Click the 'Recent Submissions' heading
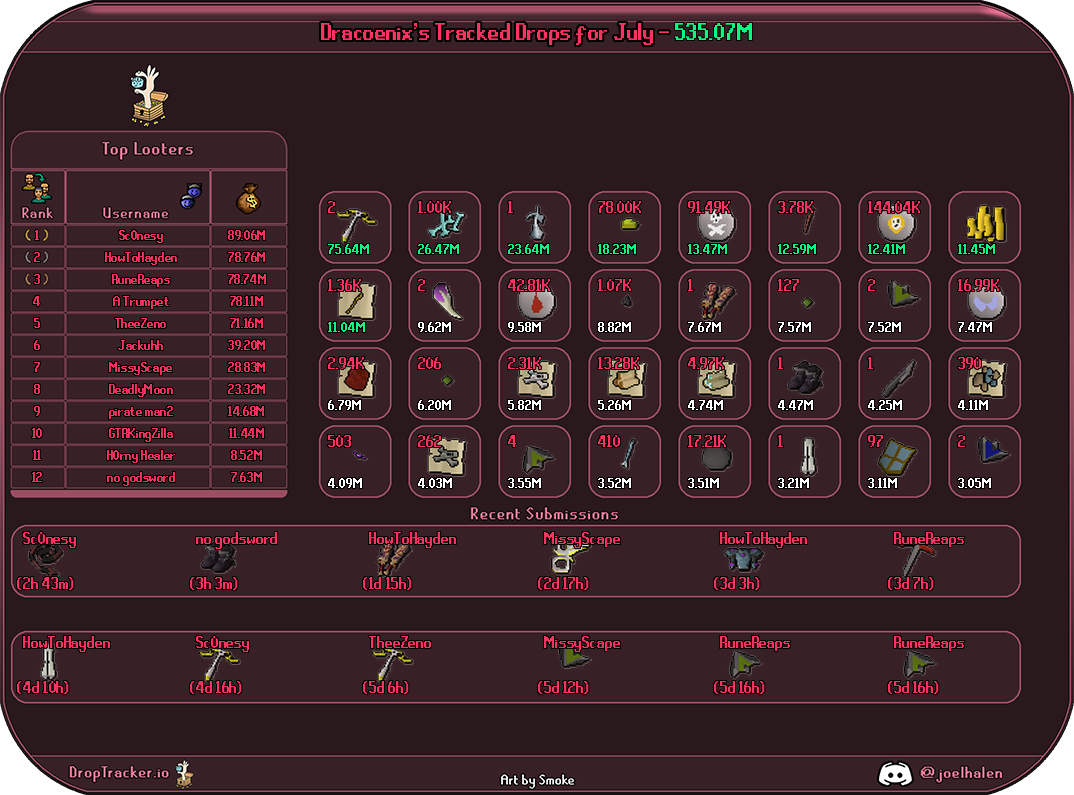The image size is (1074, 795). tap(544, 514)
